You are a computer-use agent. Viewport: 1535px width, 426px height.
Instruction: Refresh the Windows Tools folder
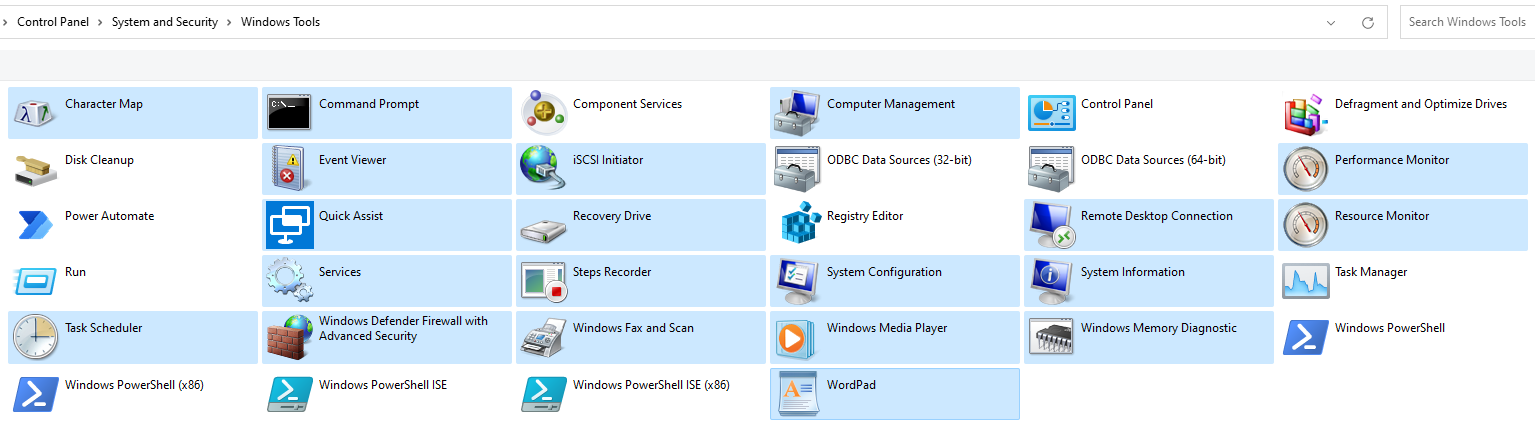pos(1368,22)
